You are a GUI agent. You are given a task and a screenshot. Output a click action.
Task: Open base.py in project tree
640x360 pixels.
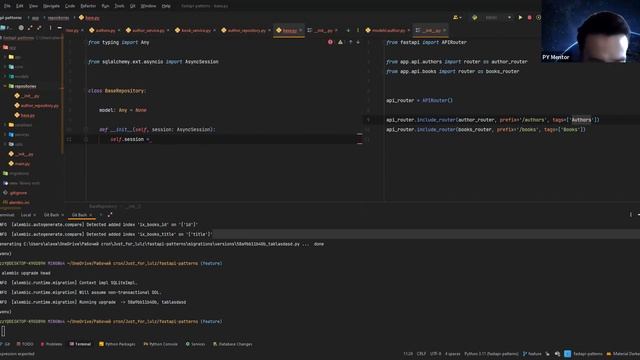click(x=24, y=116)
